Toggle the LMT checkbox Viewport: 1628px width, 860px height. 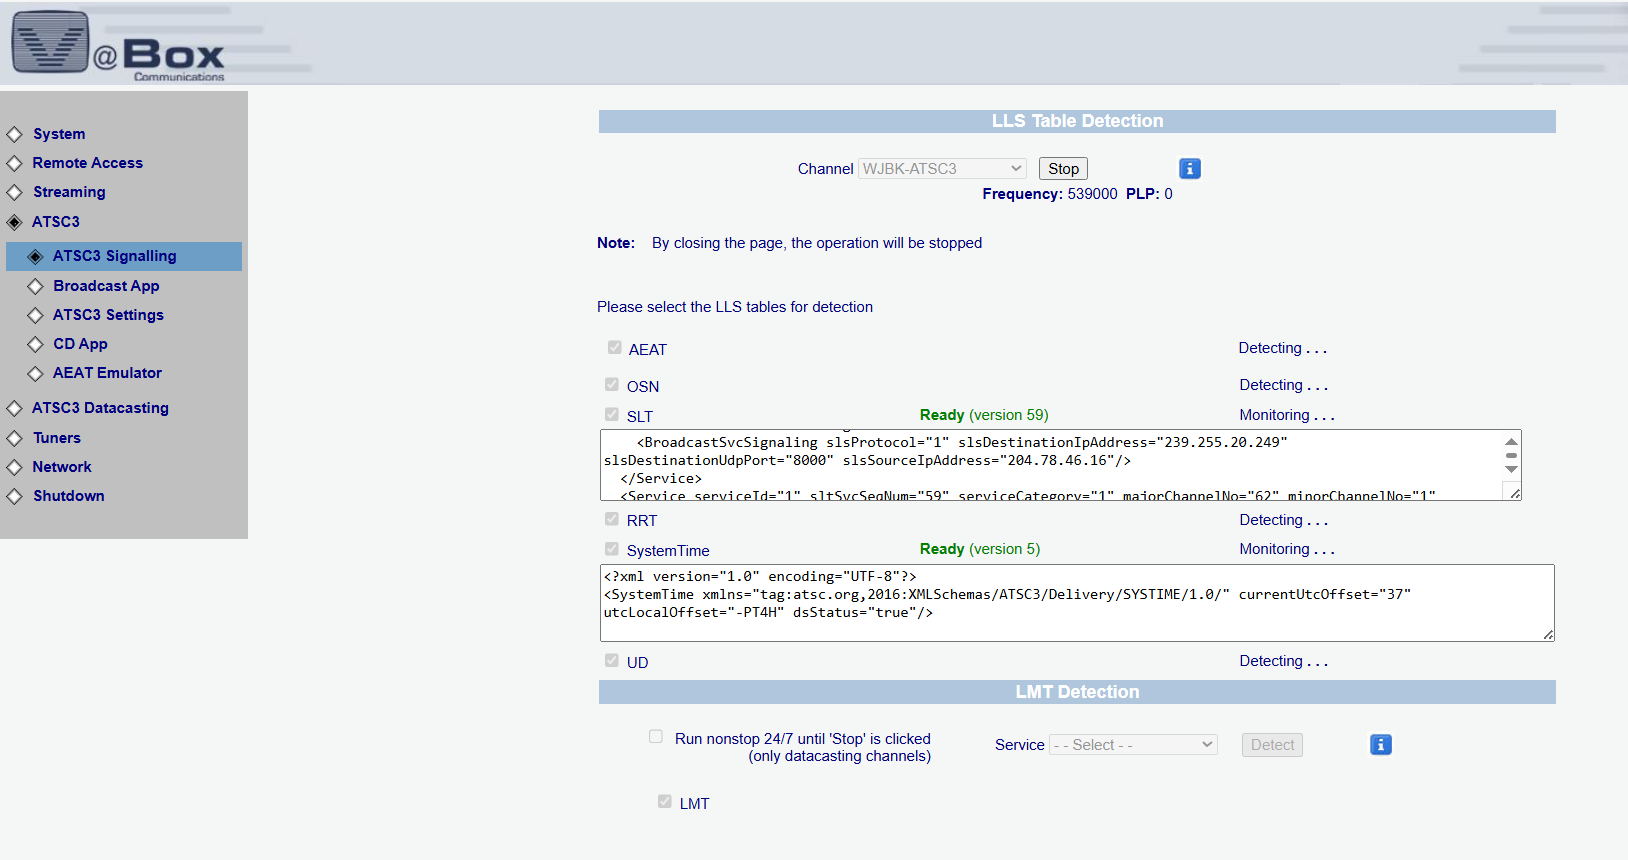tap(665, 801)
